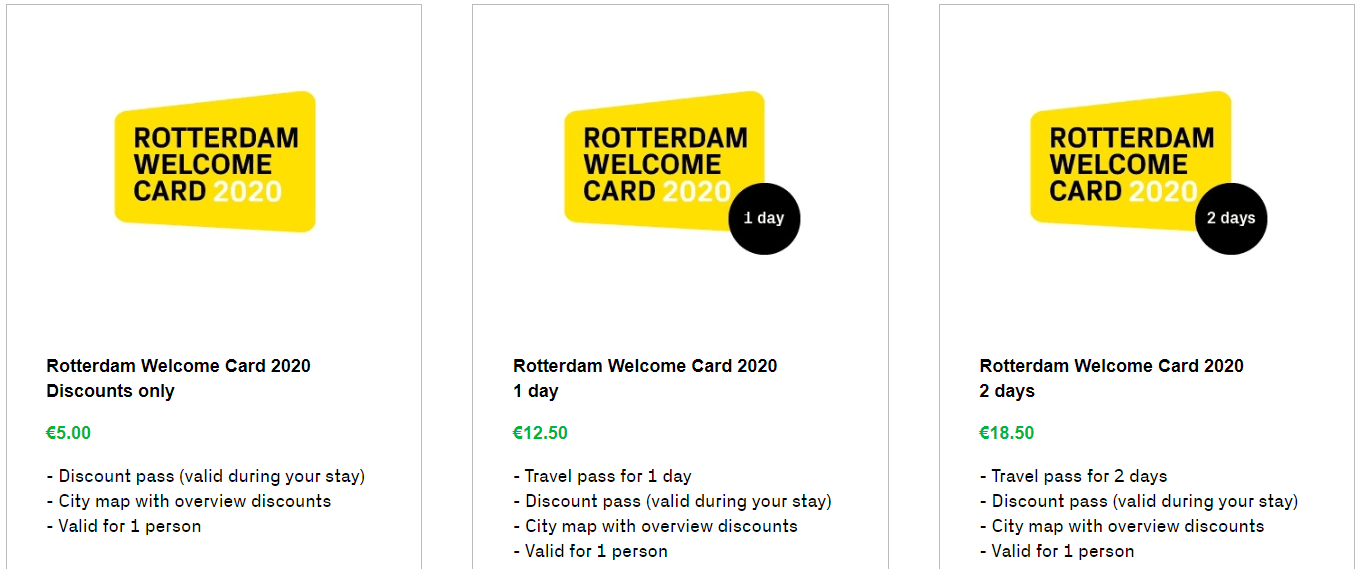
Task: Open 'Rotterdam Welcome Card 2020 Discounts only' title
Action: click(x=178, y=378)
